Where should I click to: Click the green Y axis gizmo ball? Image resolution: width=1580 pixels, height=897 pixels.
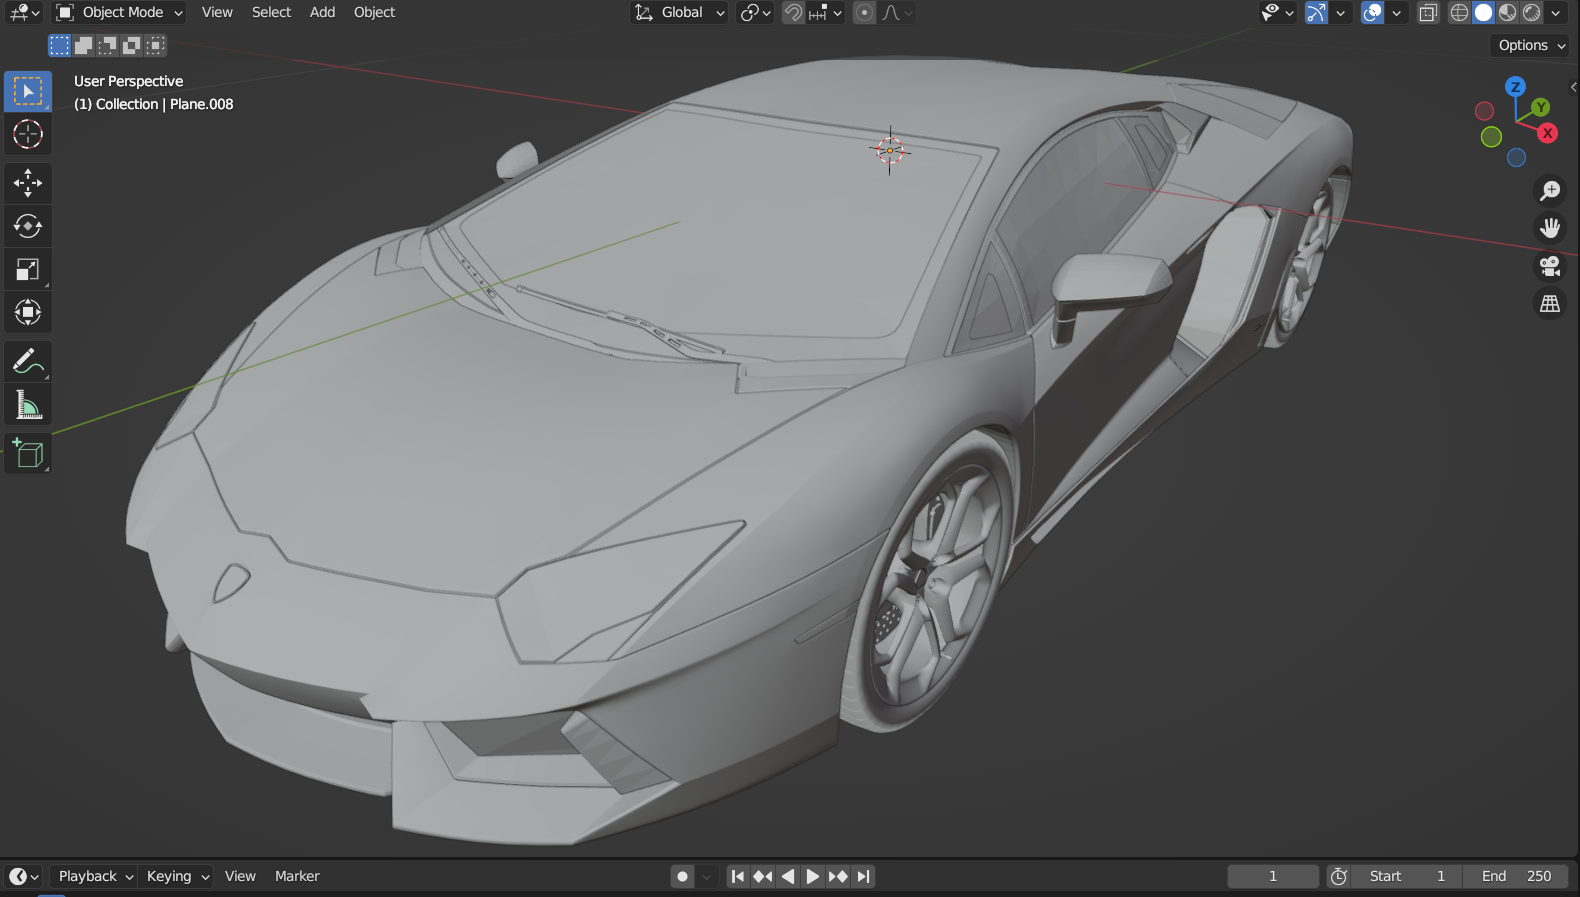click(x=1540, y=107)
